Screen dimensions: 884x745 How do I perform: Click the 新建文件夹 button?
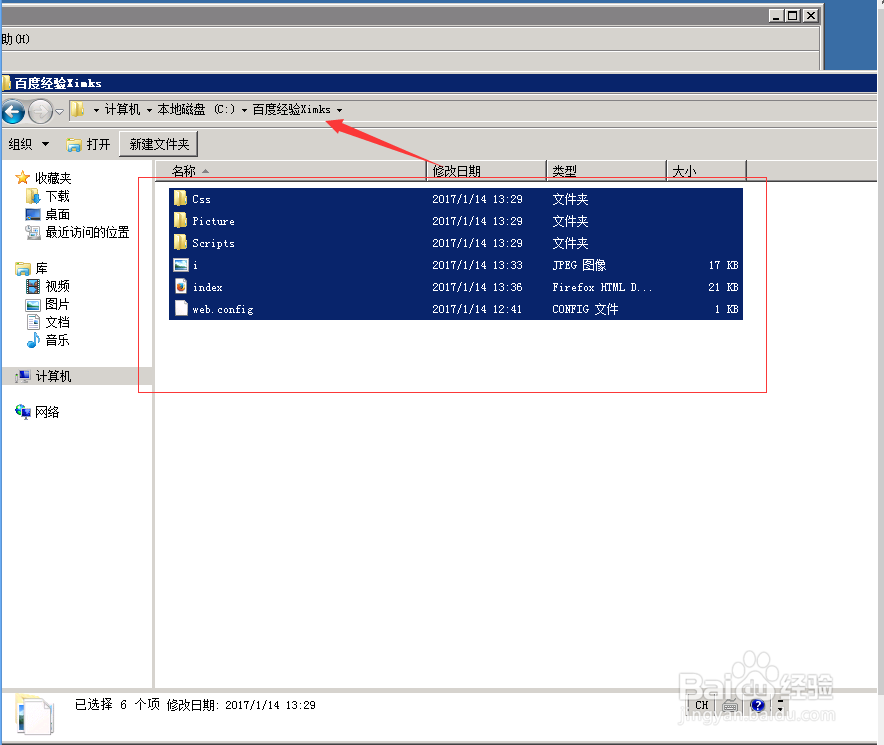tap(158, 143)
